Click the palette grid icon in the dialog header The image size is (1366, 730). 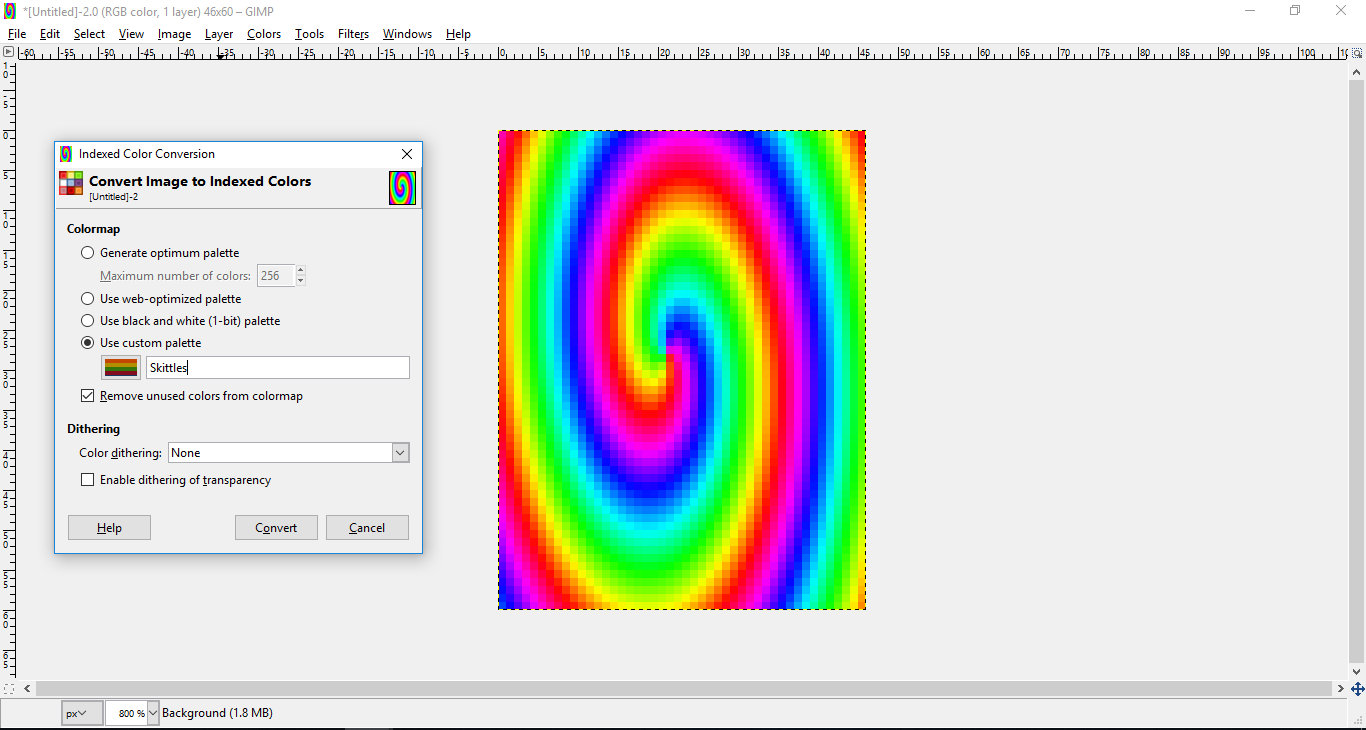click(x=71, y=183)
